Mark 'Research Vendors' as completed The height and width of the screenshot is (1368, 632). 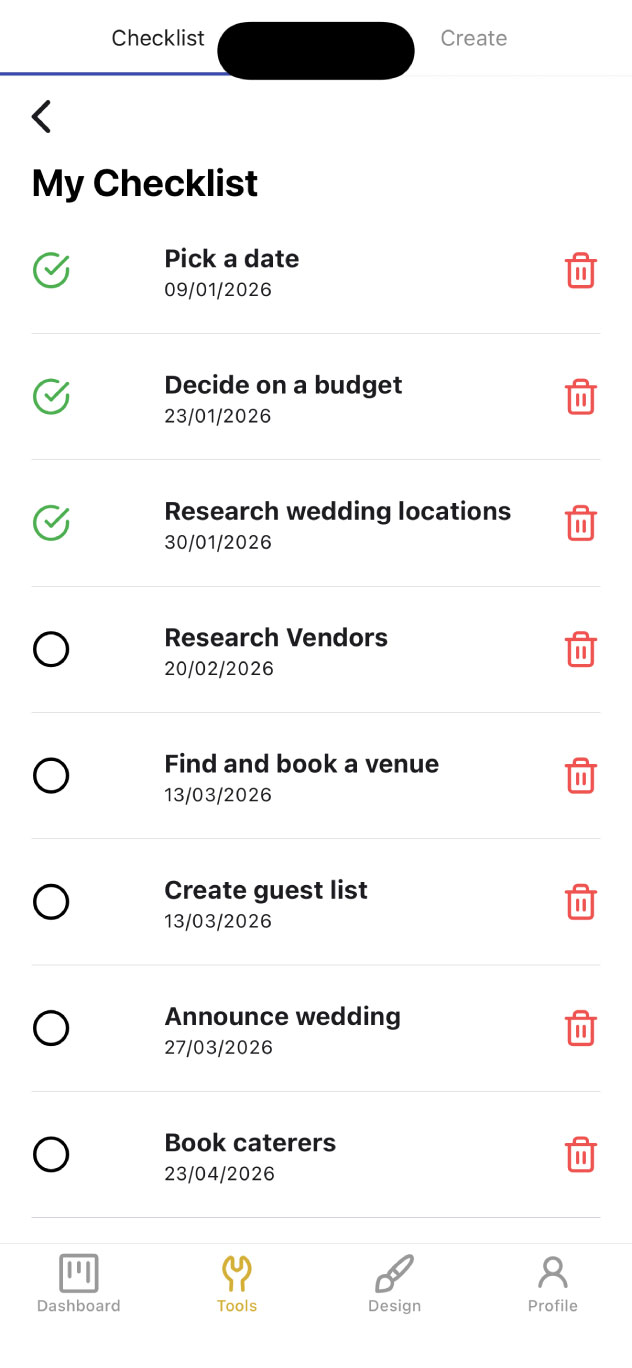(x=51, y=649)
